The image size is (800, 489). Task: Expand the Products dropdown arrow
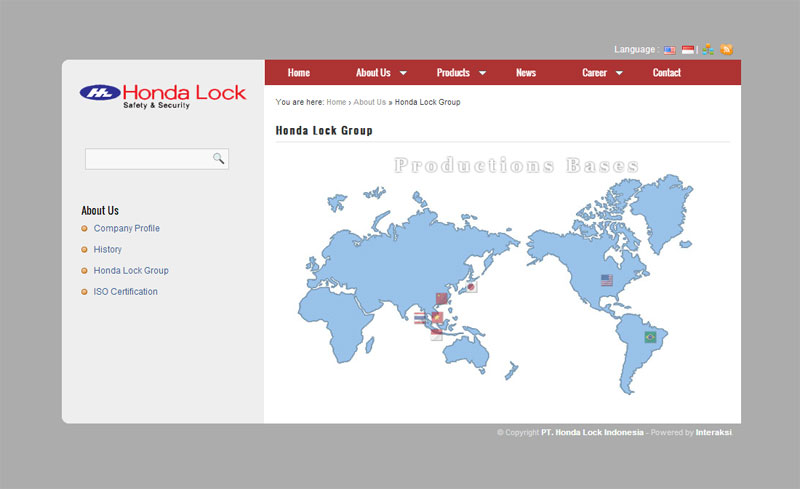[482, 73]
